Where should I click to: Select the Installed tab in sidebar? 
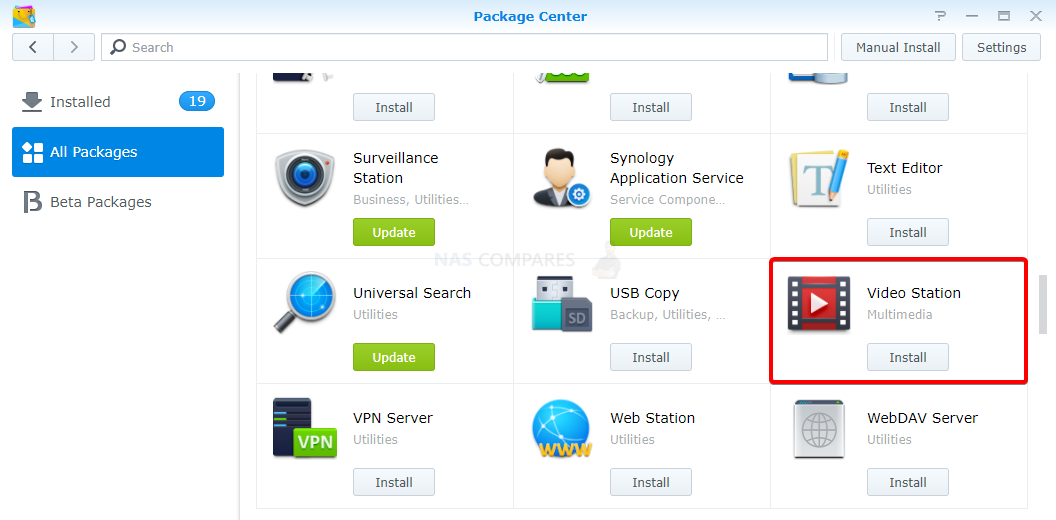[x=118, y=102]
